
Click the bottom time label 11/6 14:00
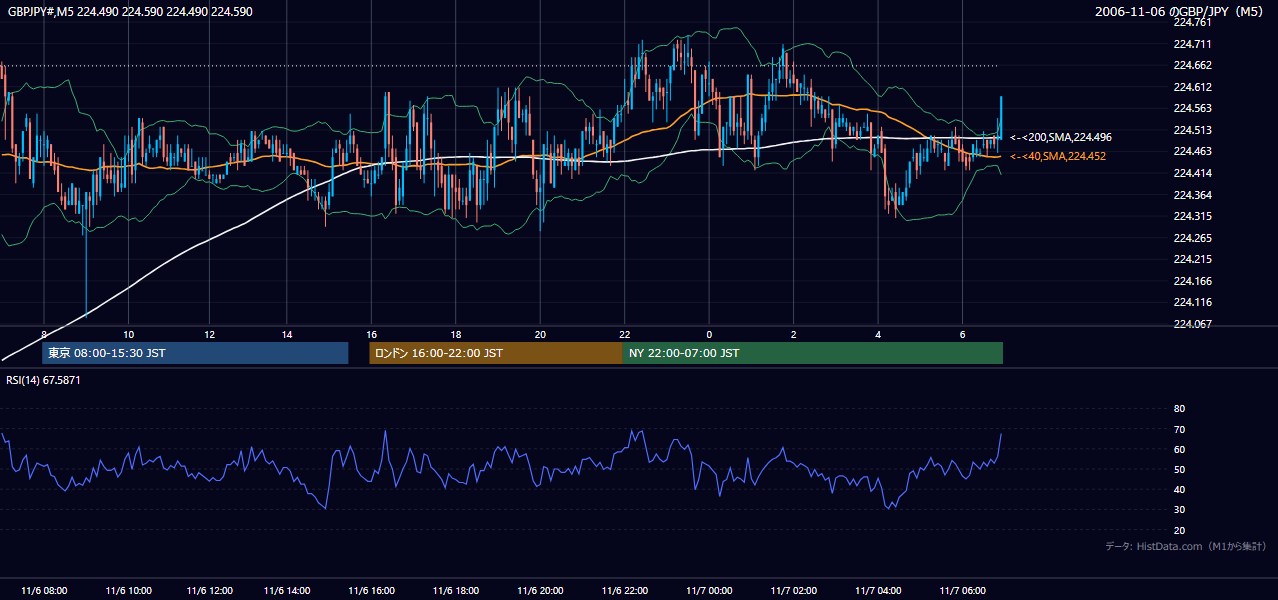289,591
